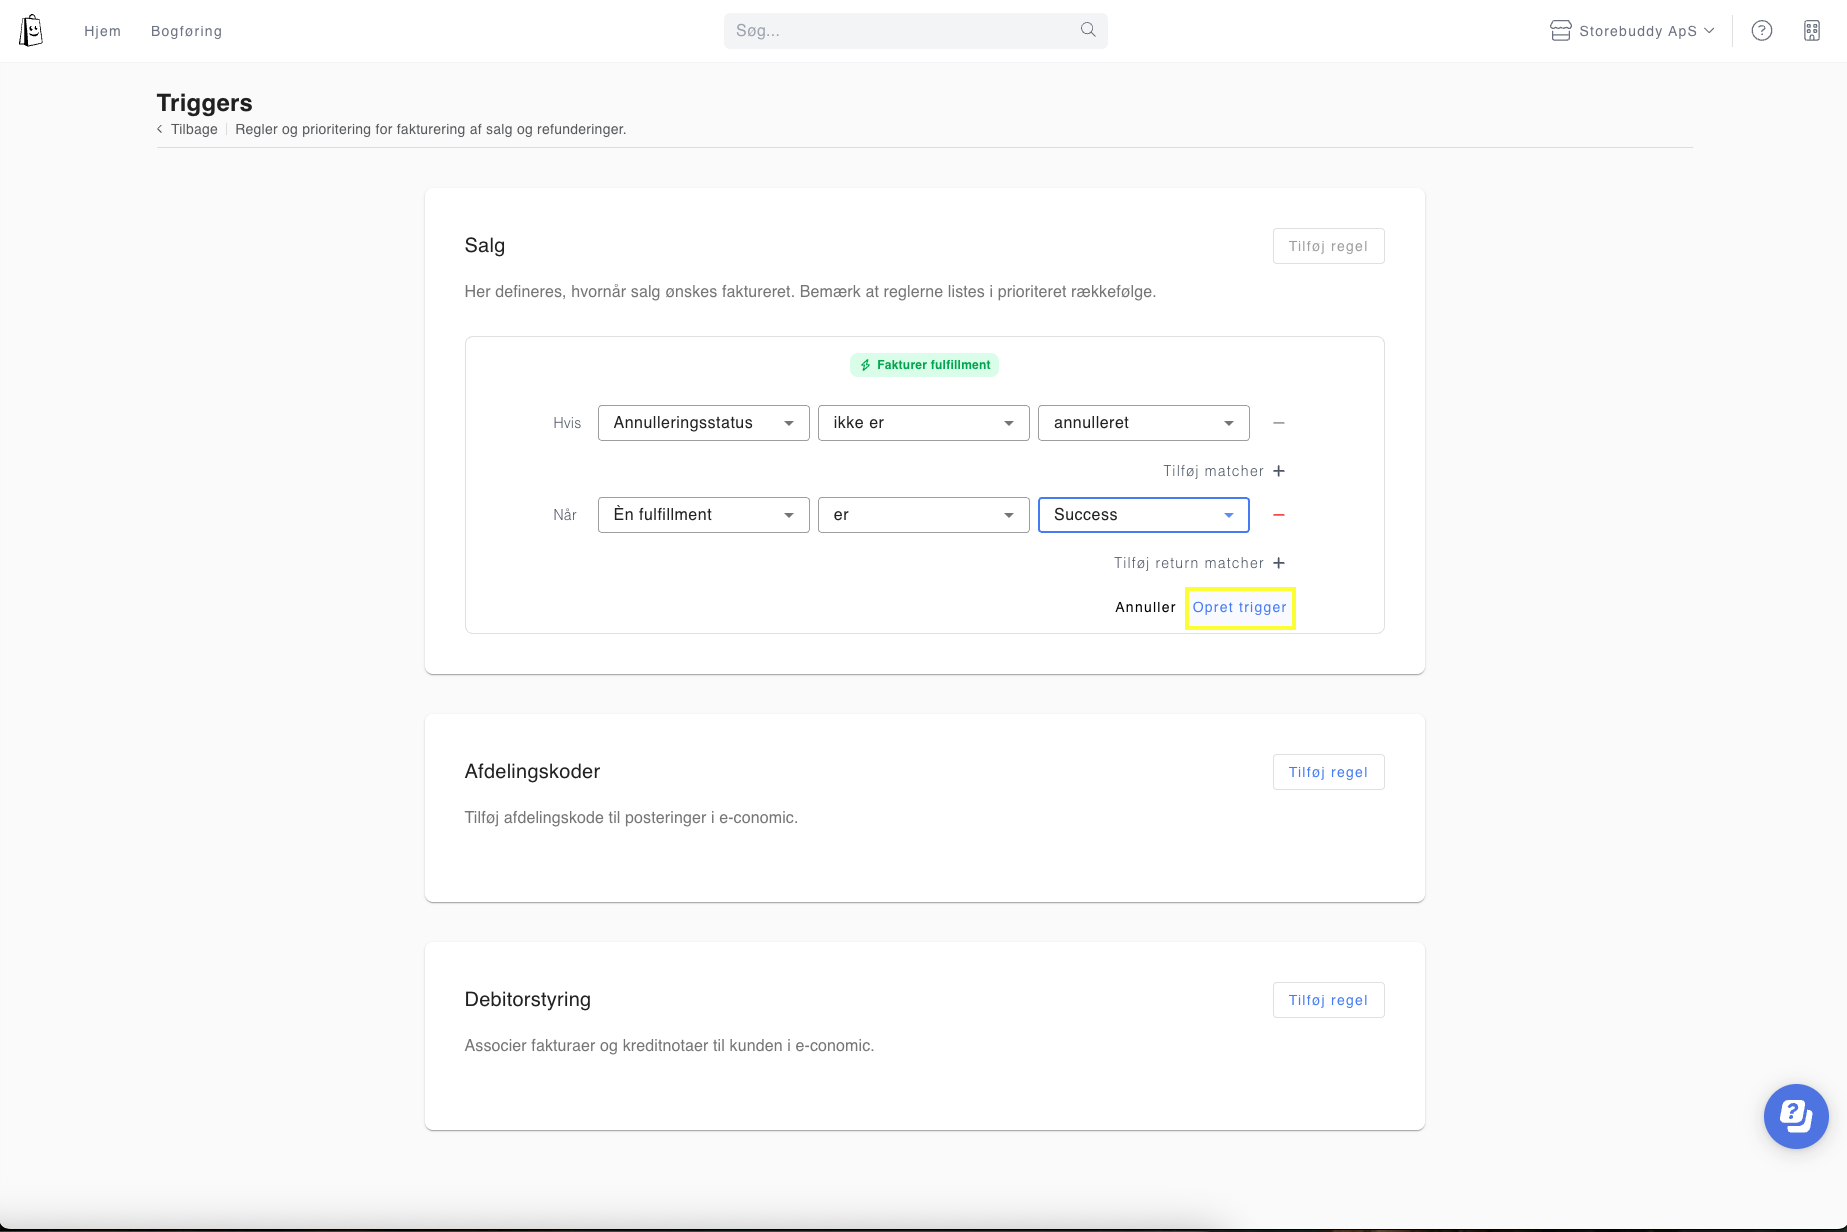The width and height of the screenshot is (1847, 1232).
Task: Click the Storebuddy shopping bag logo
Action: [x=31, y=30]
